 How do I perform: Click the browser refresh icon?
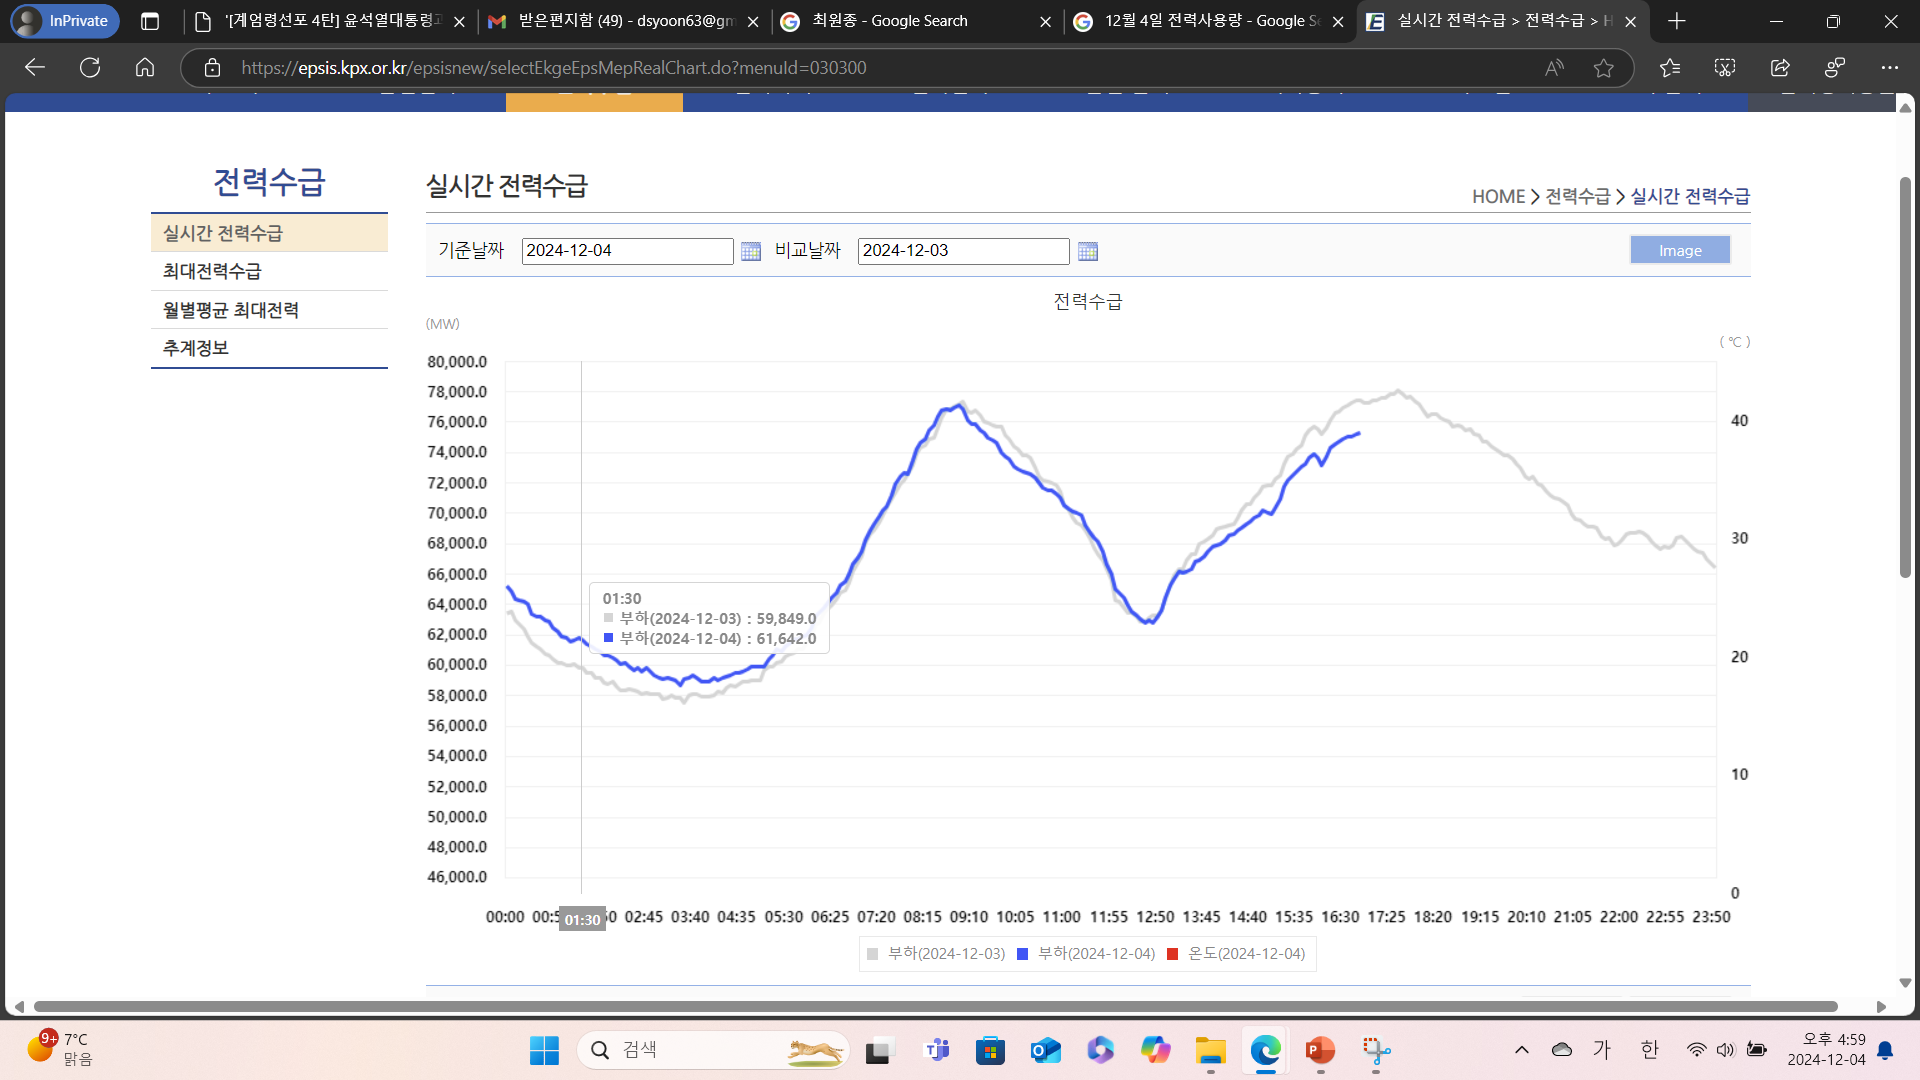(x=90, y=68)
